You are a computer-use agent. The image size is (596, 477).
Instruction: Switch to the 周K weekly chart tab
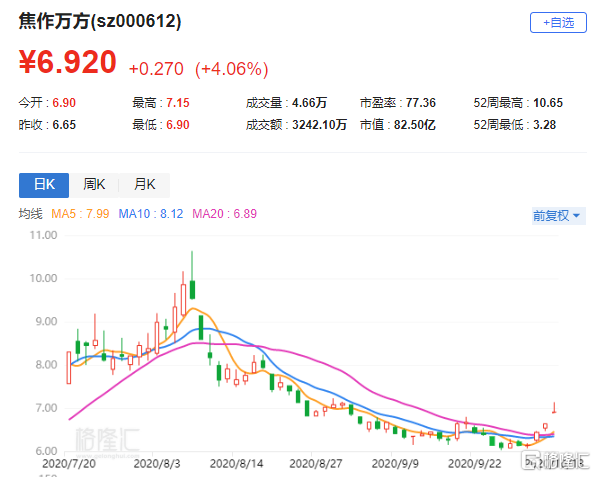[x=94, y=185]
